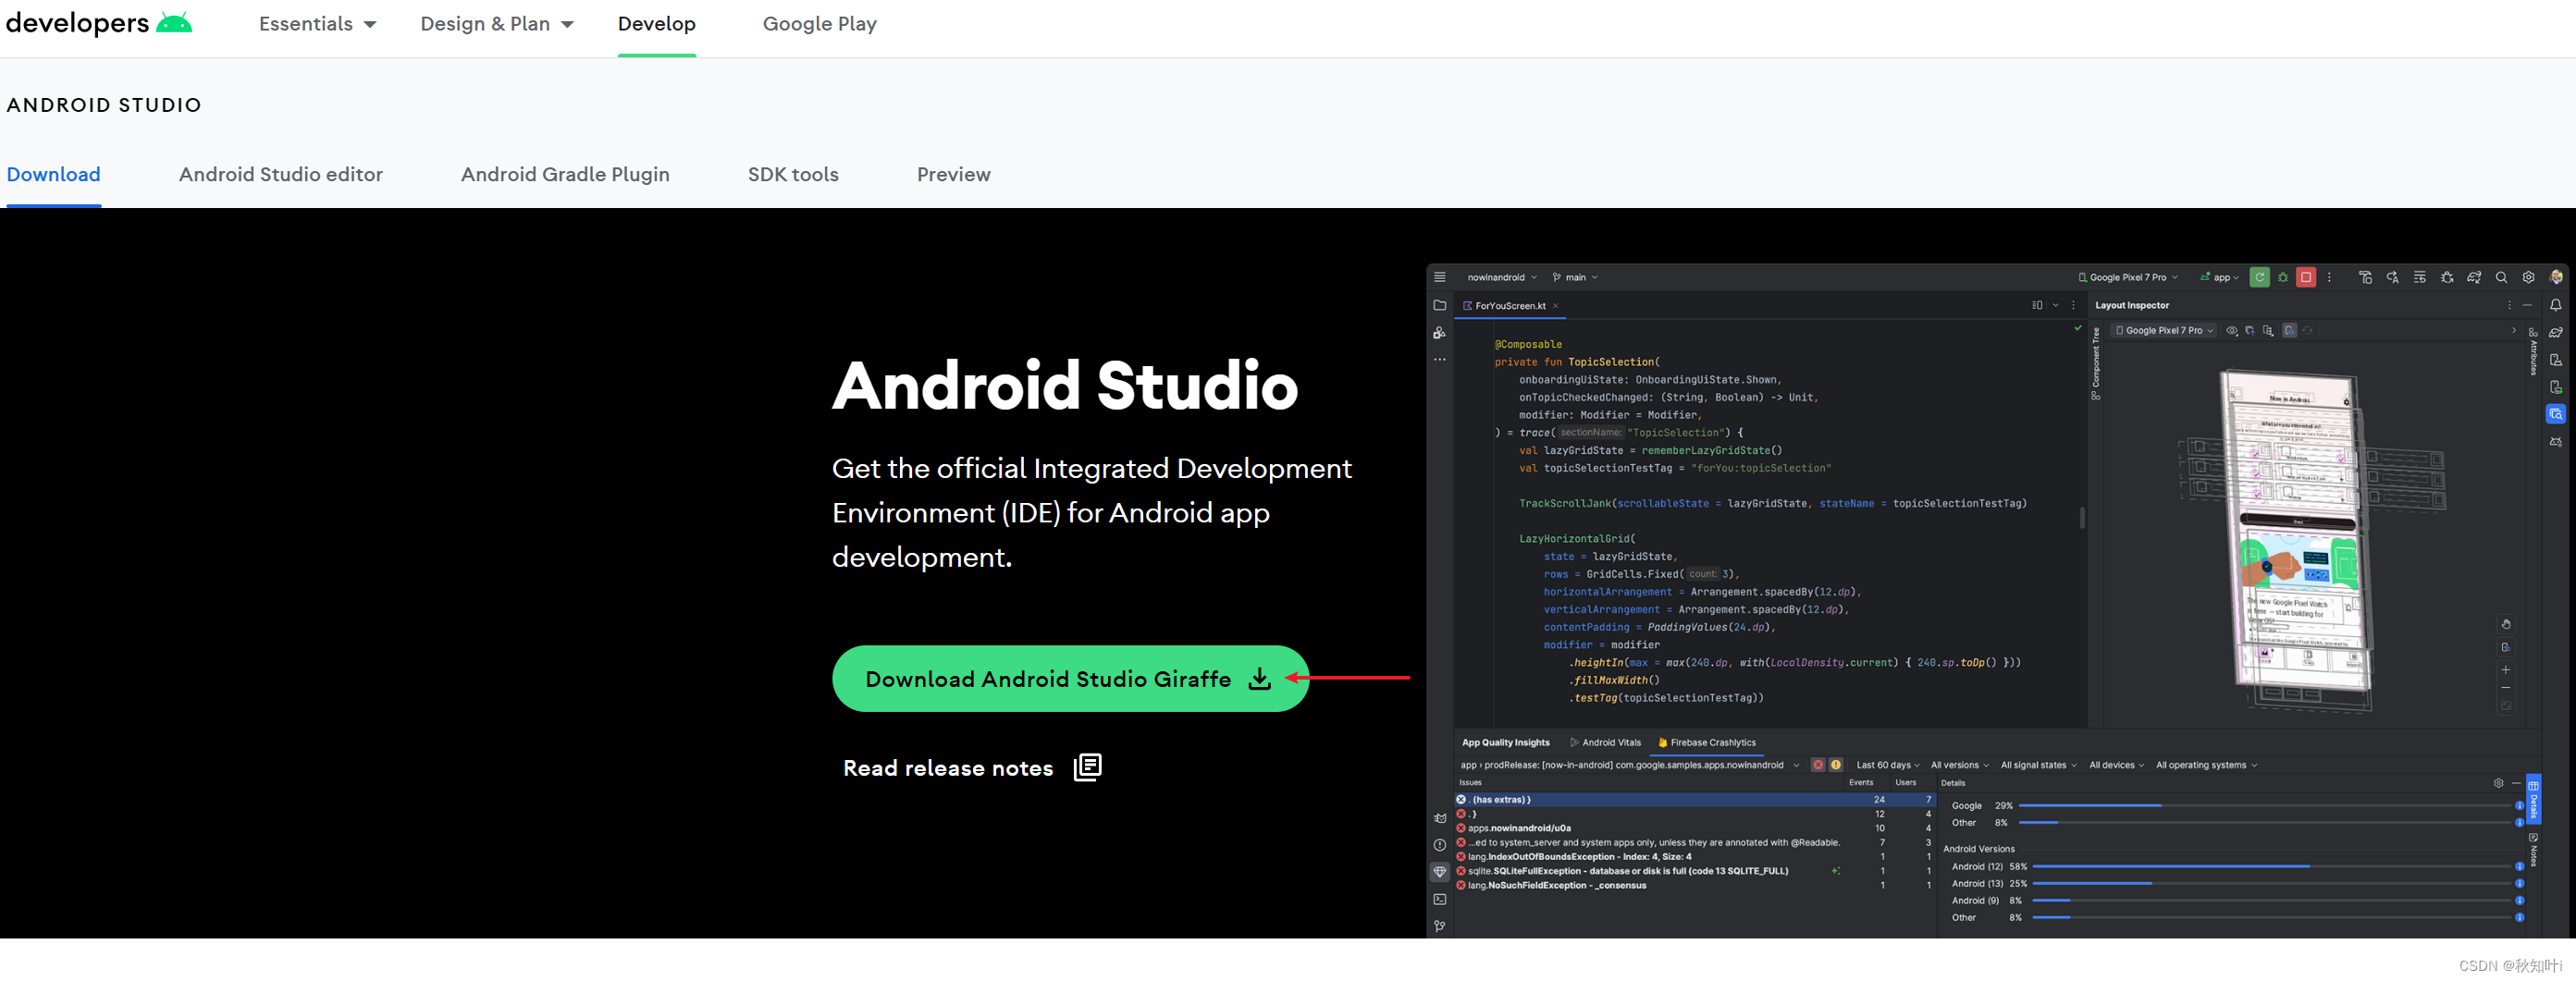Click the user profile avatar
Viewport: 2576px width, 981px height.
[x=2556, y=277]
